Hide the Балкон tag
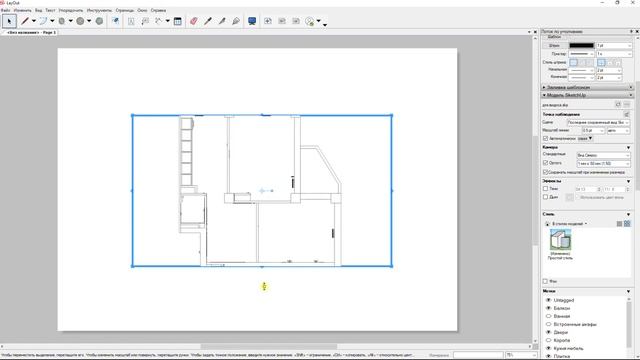The height and width of the screenshot is (360, 640). (549, 308)
